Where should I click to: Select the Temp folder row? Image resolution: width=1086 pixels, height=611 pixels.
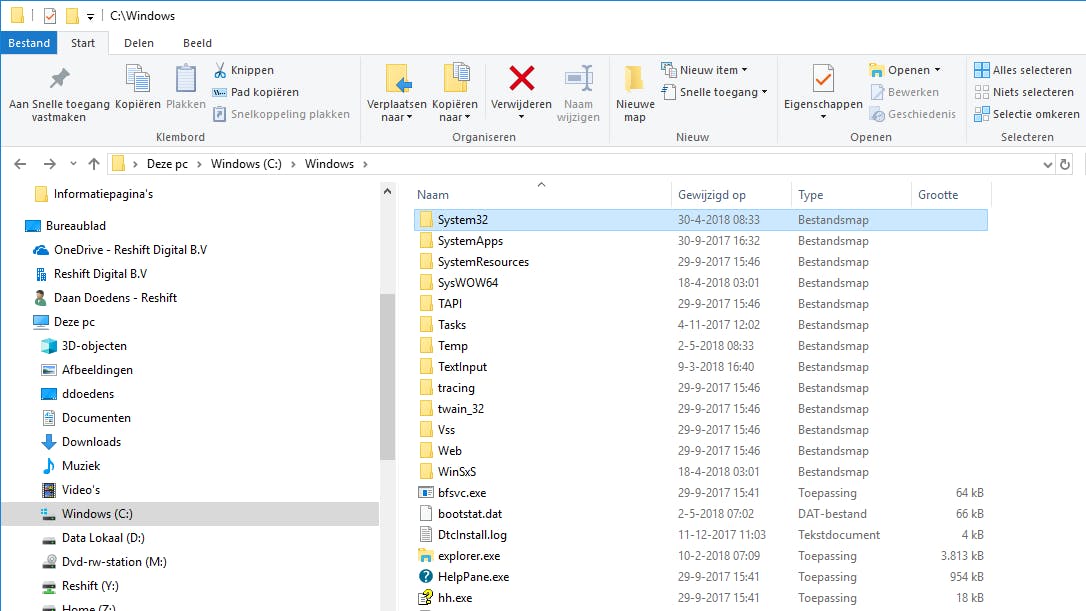point(701,346)
